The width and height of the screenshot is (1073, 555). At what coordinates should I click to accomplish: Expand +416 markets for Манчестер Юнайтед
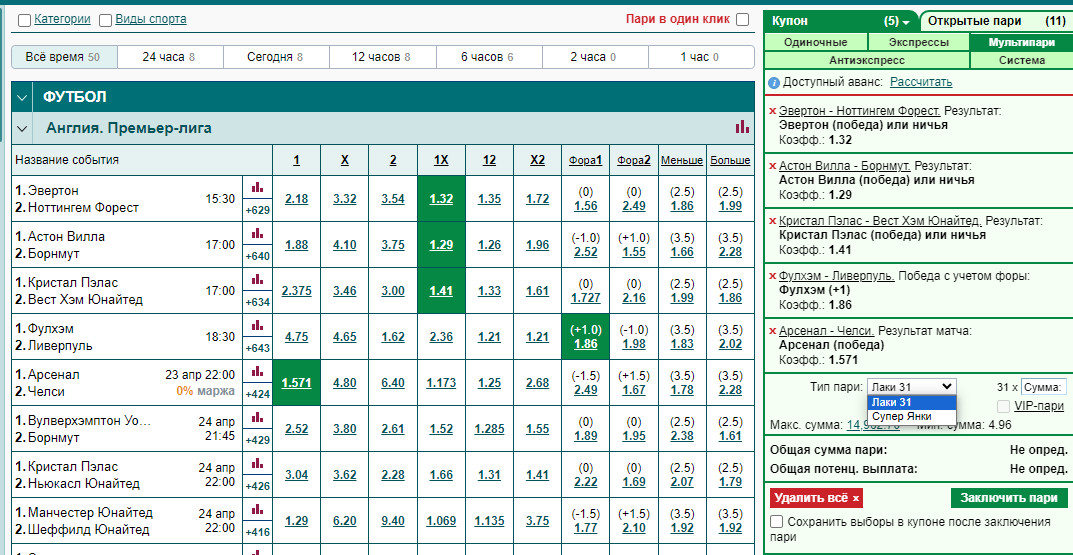click(257, 533)
